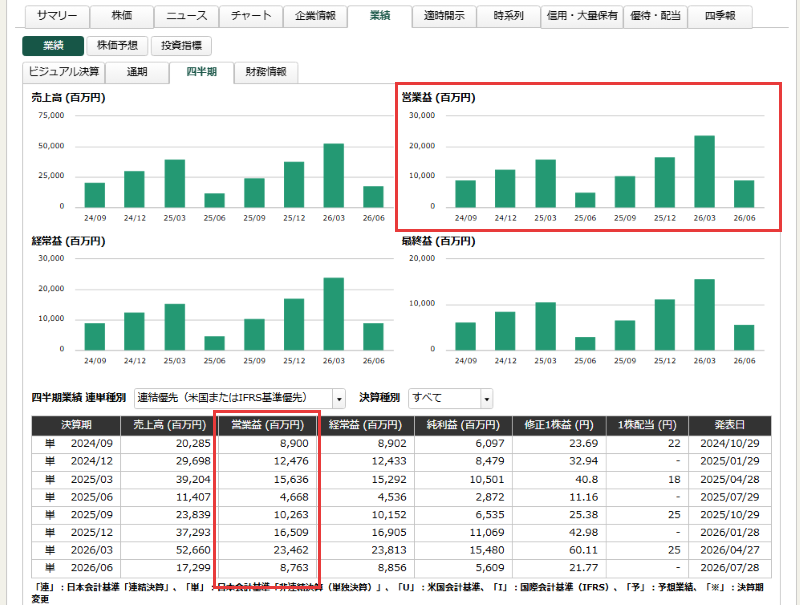Click dividend value 22
The image size is (800, 605).
[x=674, y=443]
